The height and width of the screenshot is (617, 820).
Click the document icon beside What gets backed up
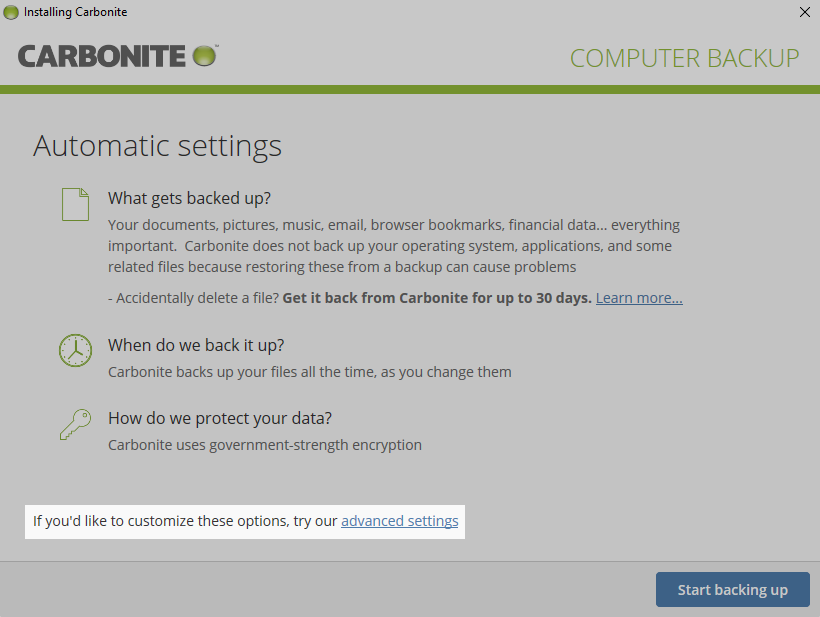pos(76,204)
